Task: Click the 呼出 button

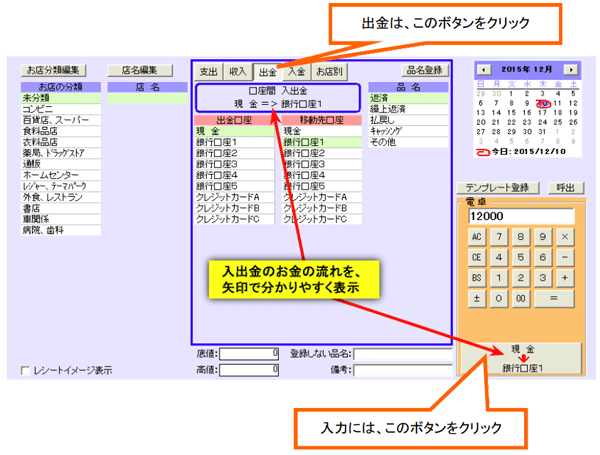Action: tap(566, 188)
